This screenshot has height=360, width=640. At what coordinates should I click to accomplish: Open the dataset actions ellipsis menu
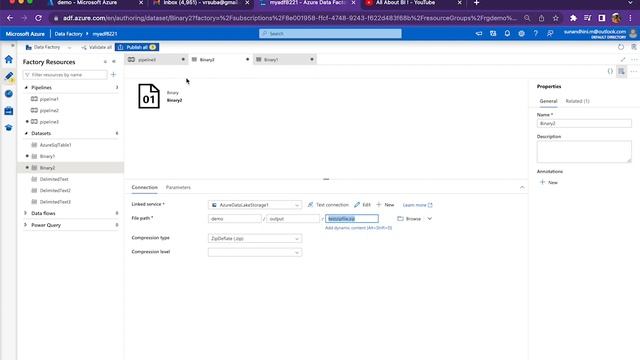click(x=633, y=71)
